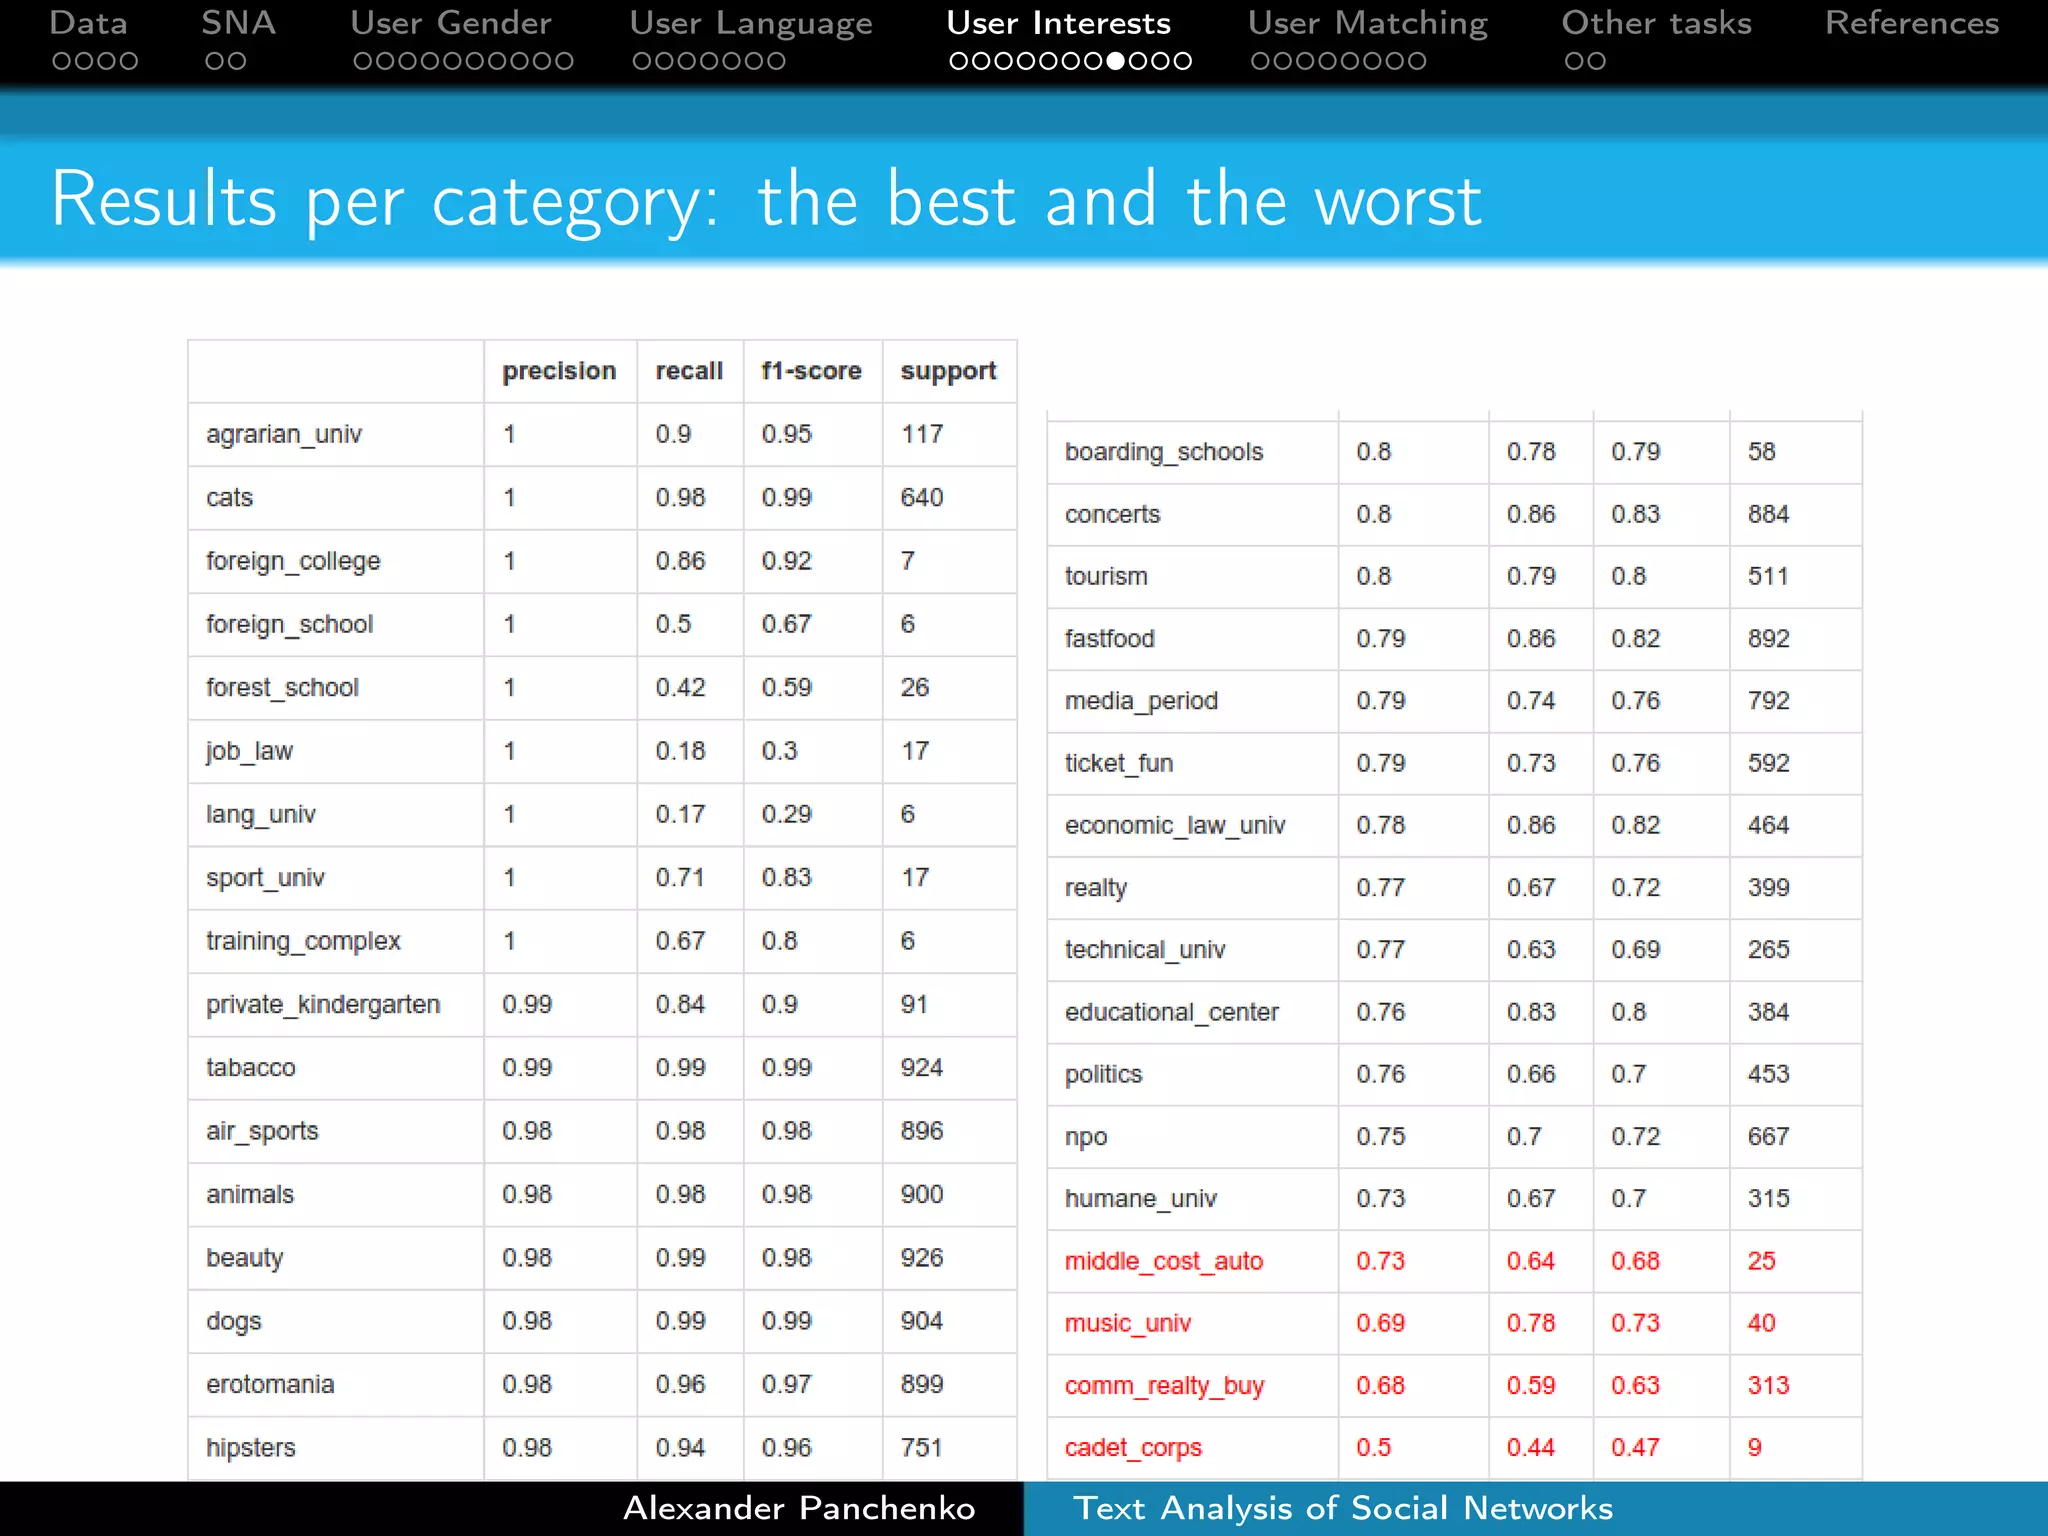
Task: Click first slide dot under SNA
Action: coord(214,61)
